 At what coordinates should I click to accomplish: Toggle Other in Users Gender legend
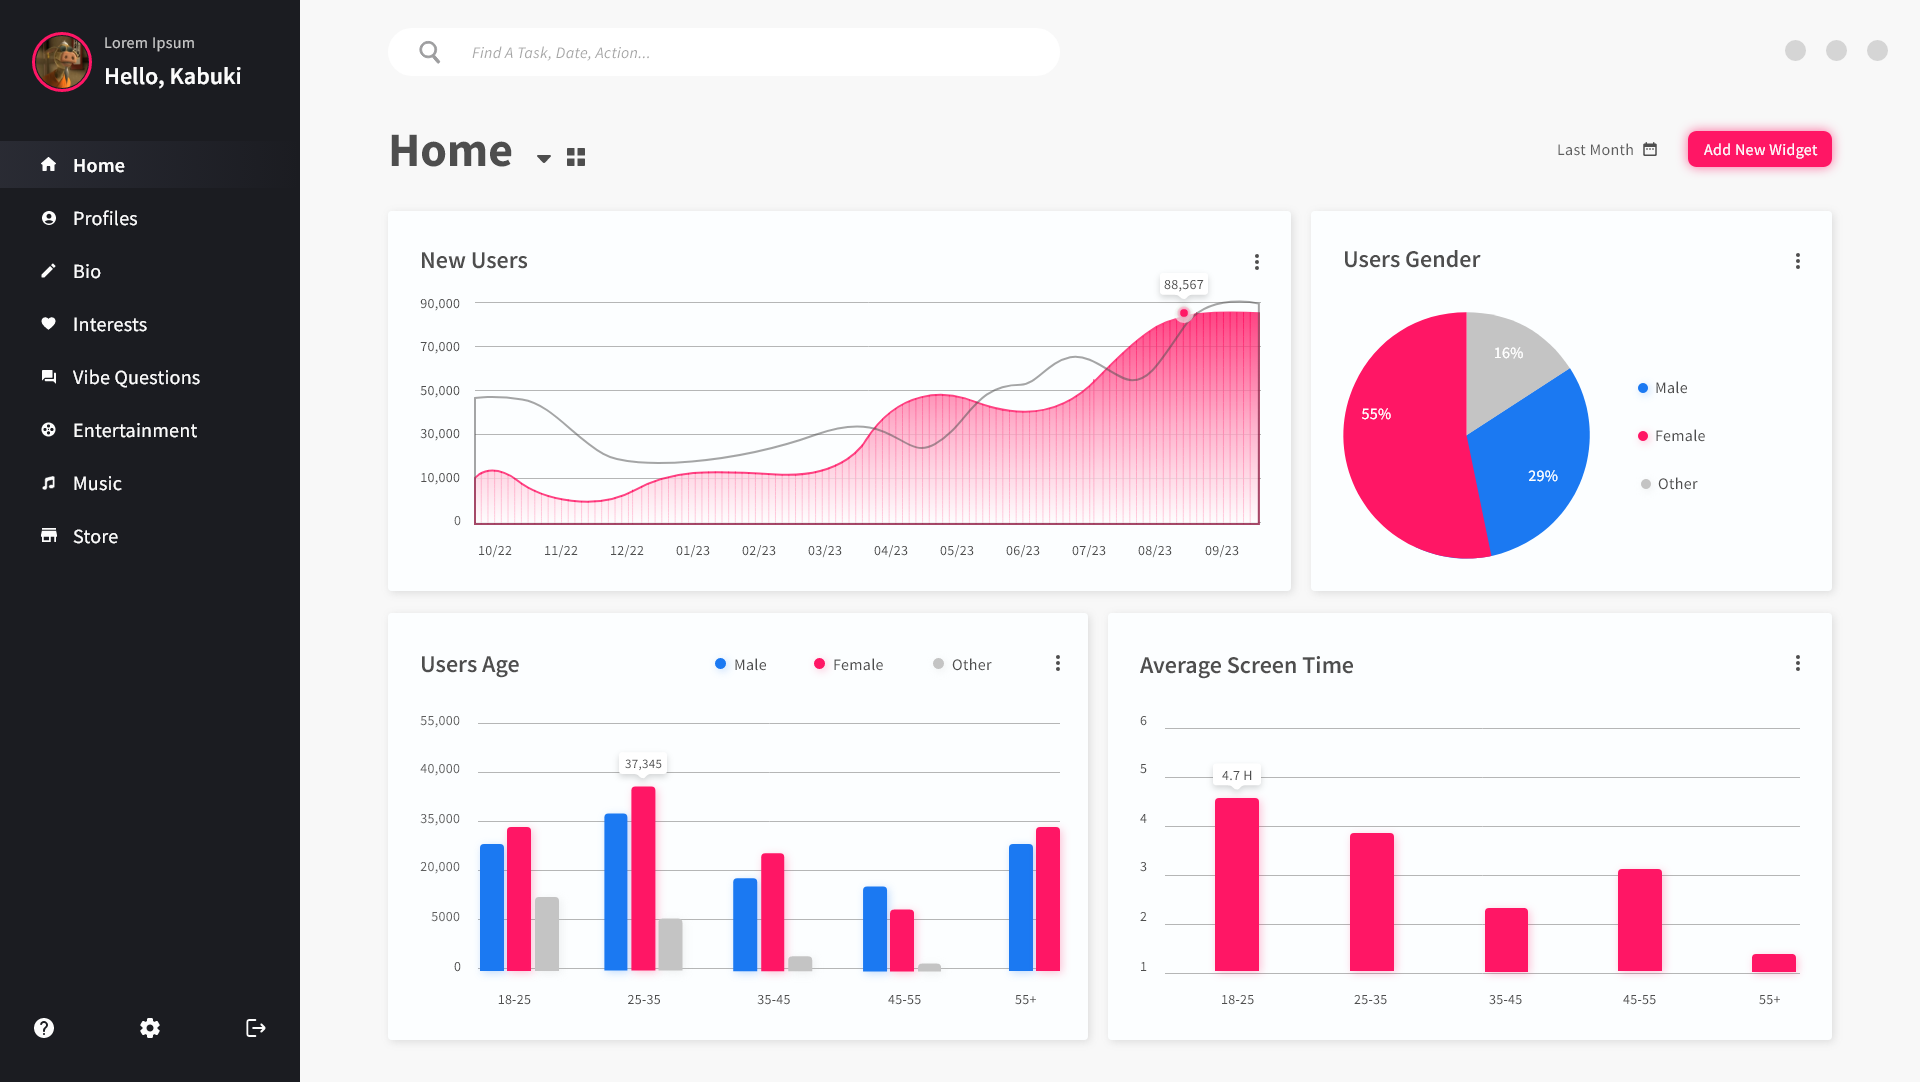click(1668, 484)
